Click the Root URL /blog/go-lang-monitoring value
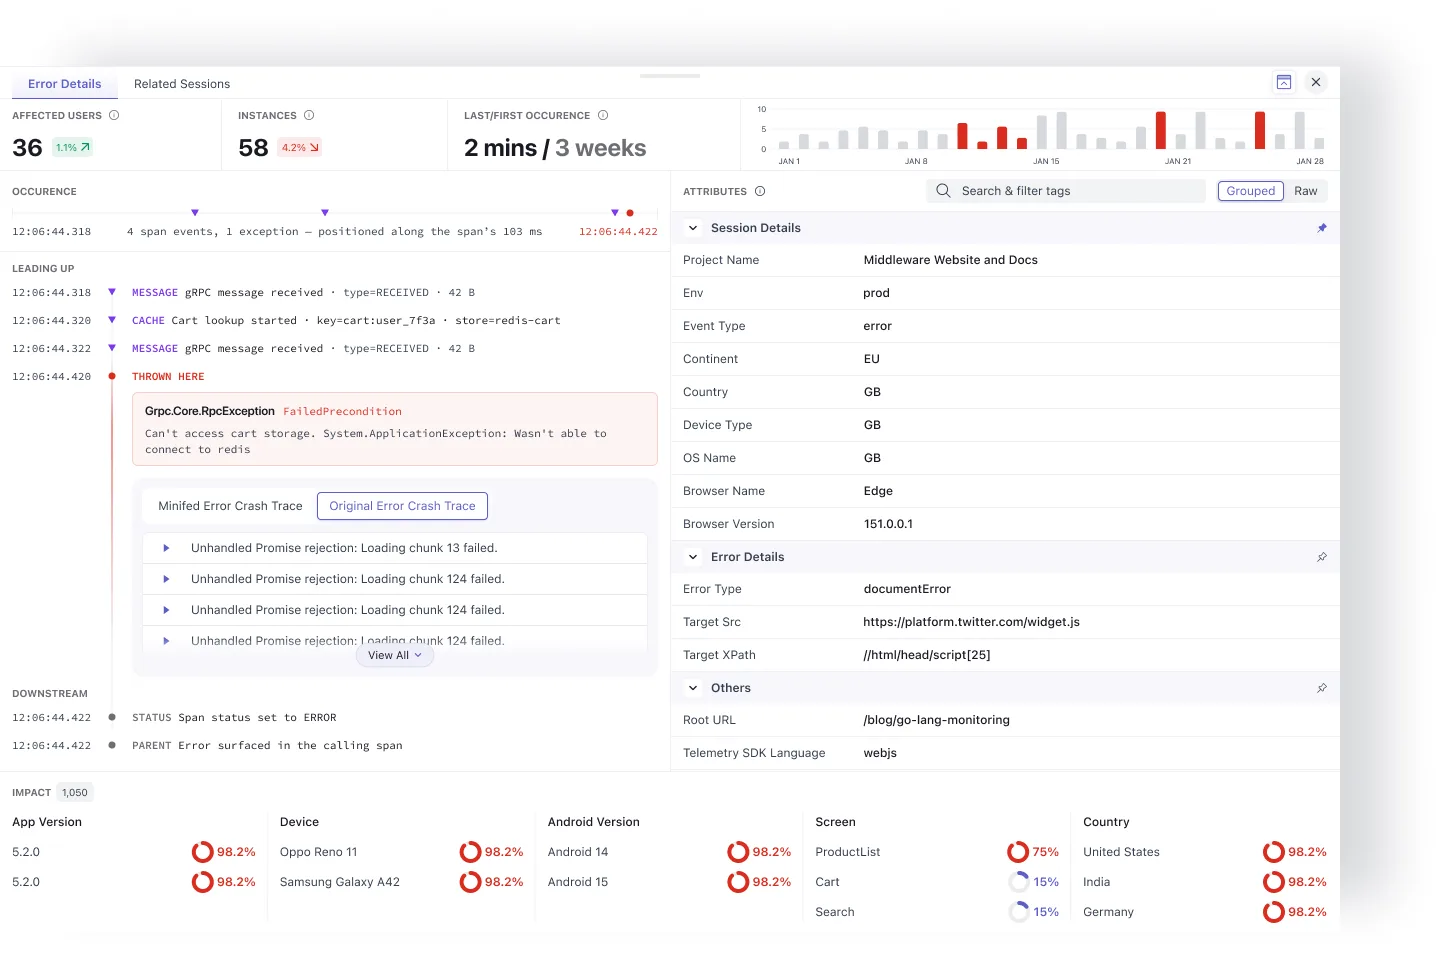The width and height of the screenshot is (1446, 958). point(937,720)
